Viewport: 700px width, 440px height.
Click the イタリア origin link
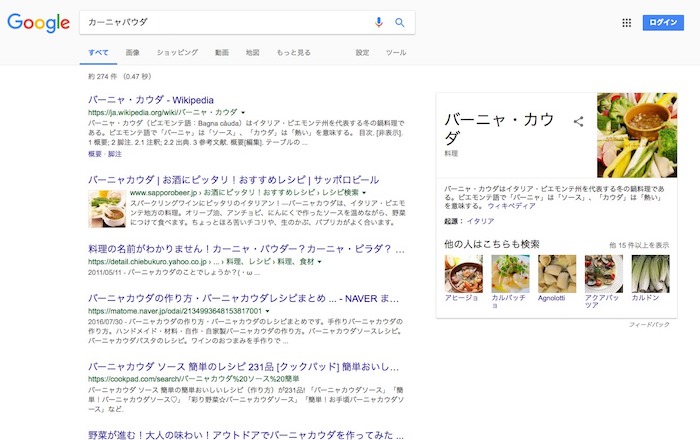tap(480, 221)
